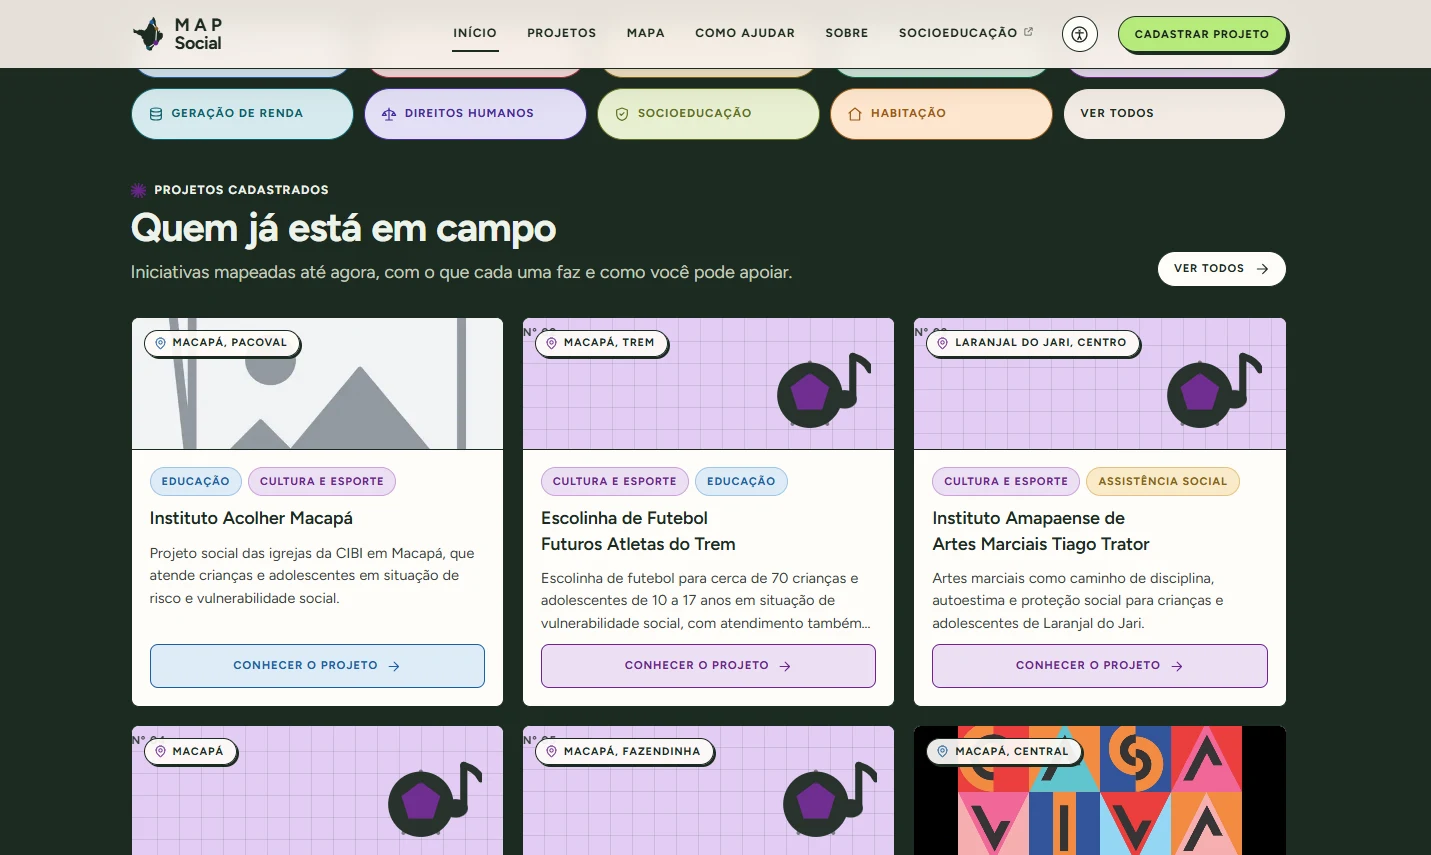The height and width of the screenshot is (855, 1431).
Task: Open the accessibility options icon
Action: coord(1079,34)
